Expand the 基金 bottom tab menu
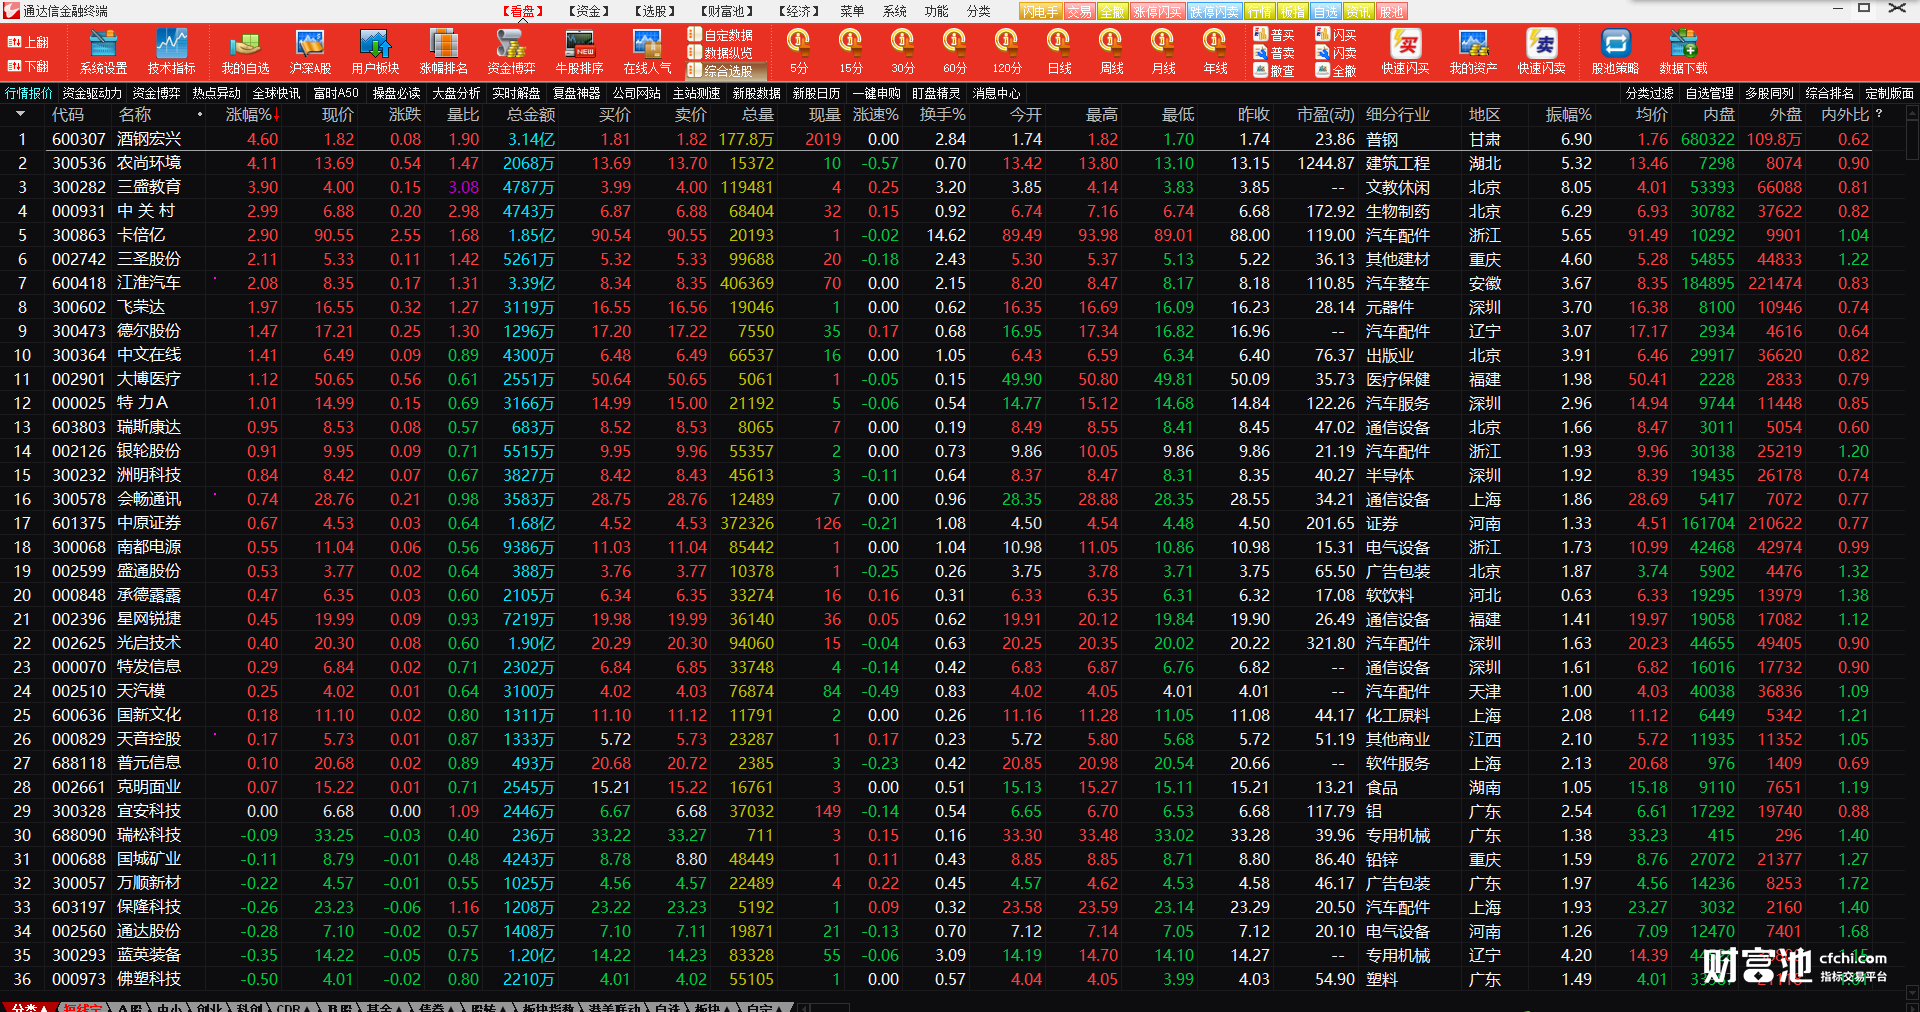 384,1007
